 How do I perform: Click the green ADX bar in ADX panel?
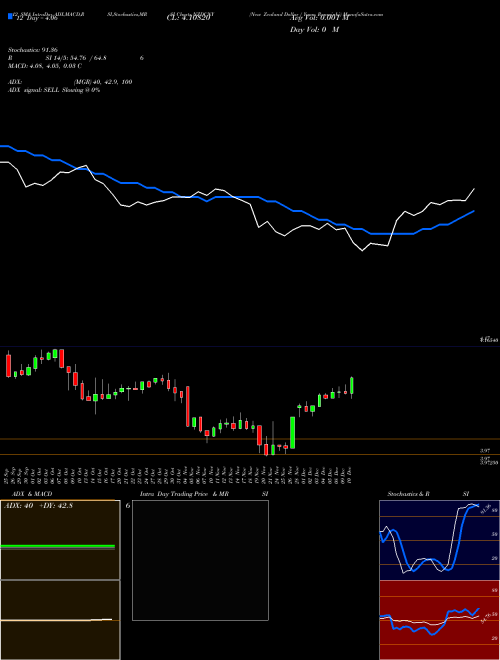coord(57,546)
